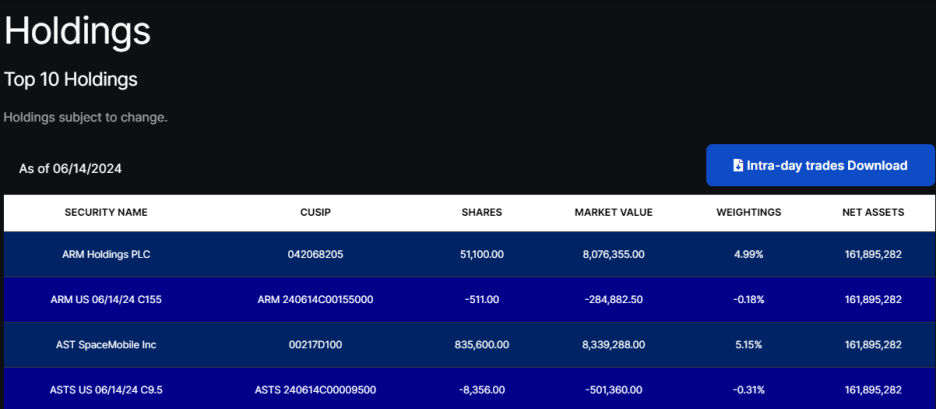This screenshot has height=409, width=936.
Task: Click net assets in ARM US 06/14/24 C155 row
Action: 873,300
